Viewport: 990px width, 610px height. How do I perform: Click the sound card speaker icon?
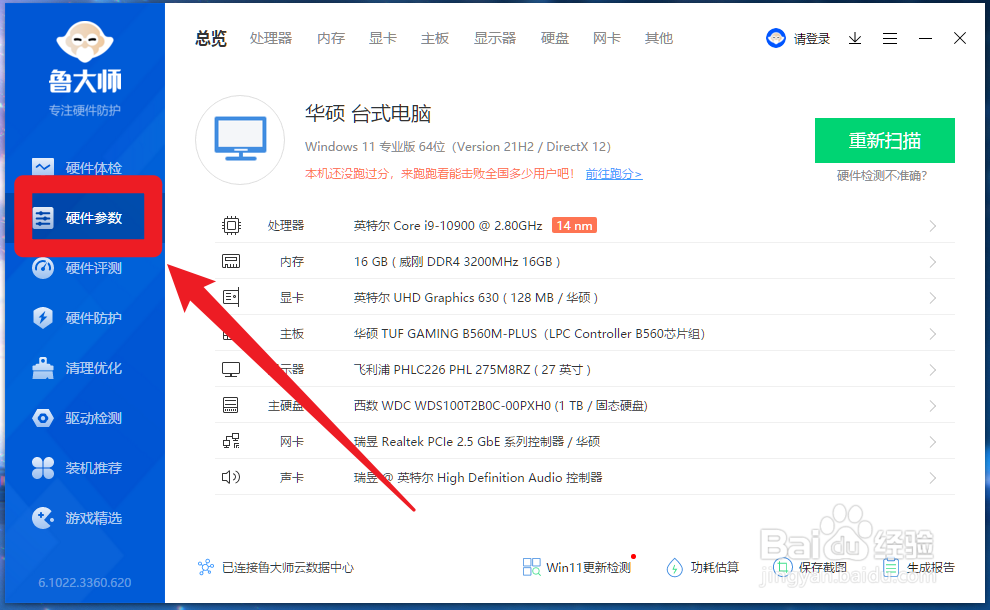[231, 477]
